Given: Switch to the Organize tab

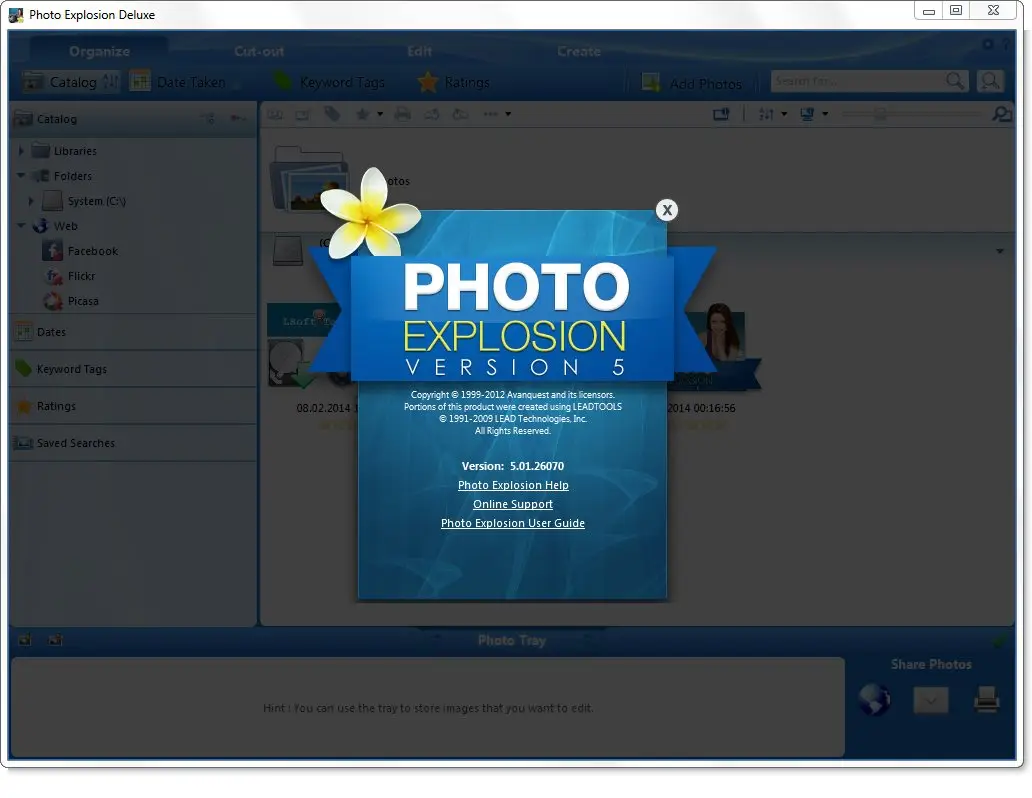Looking at the screenshot, I should pos(99,51).
